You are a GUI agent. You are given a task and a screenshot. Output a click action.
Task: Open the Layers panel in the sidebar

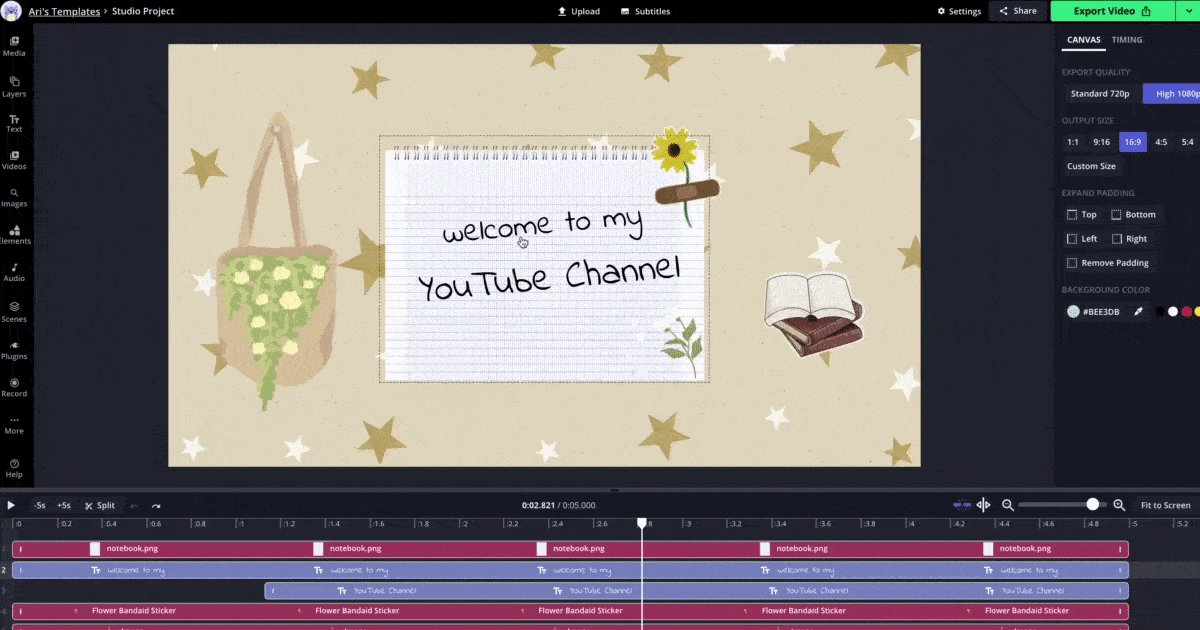click(14, 87)
